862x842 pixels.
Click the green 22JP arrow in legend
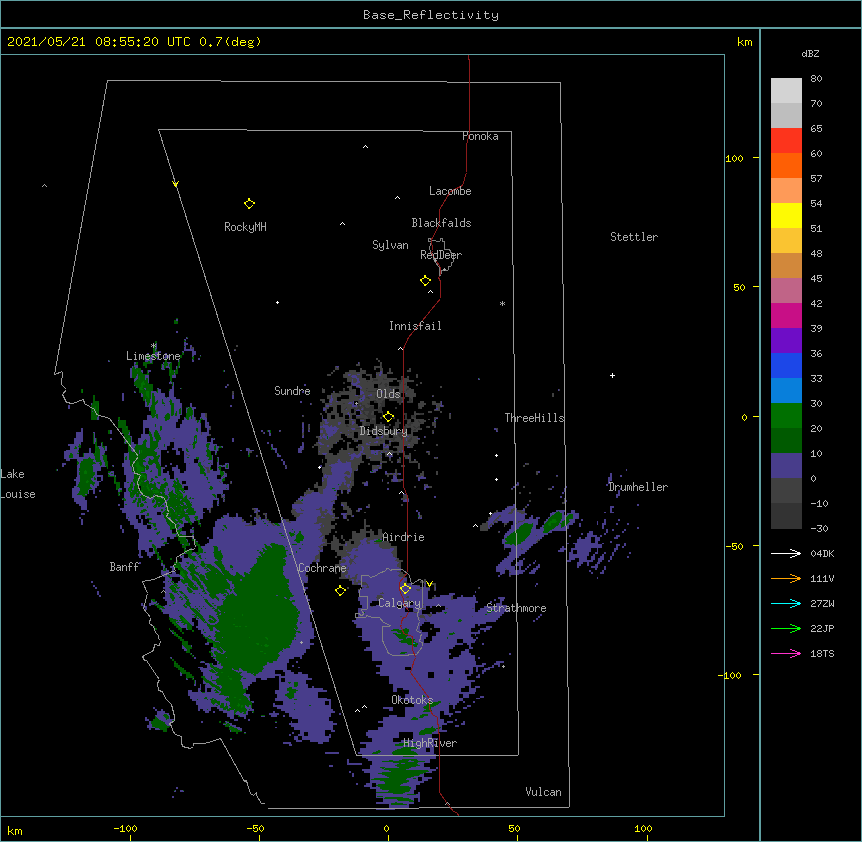tap(786, 628)
